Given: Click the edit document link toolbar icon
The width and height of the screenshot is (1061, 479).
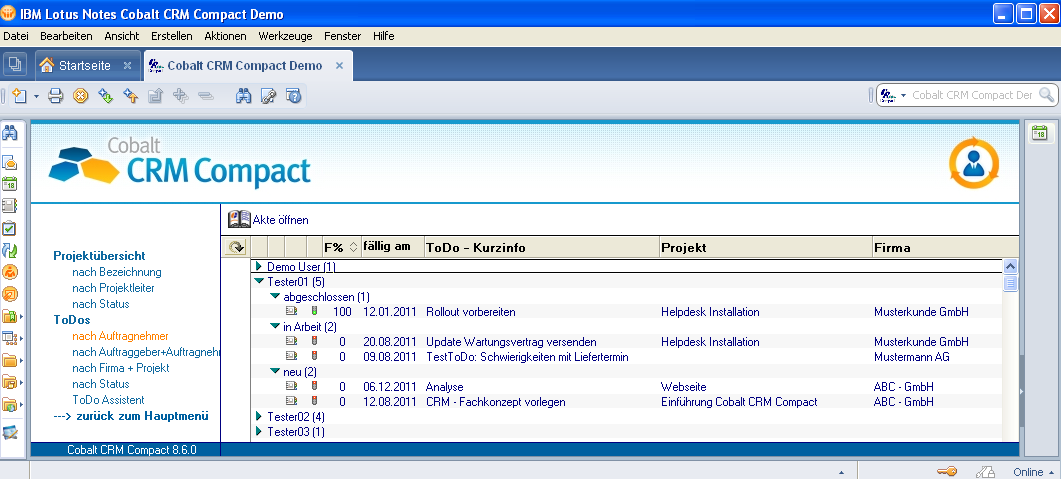Looking at the screenshot, I should click(x=269, y=96).
